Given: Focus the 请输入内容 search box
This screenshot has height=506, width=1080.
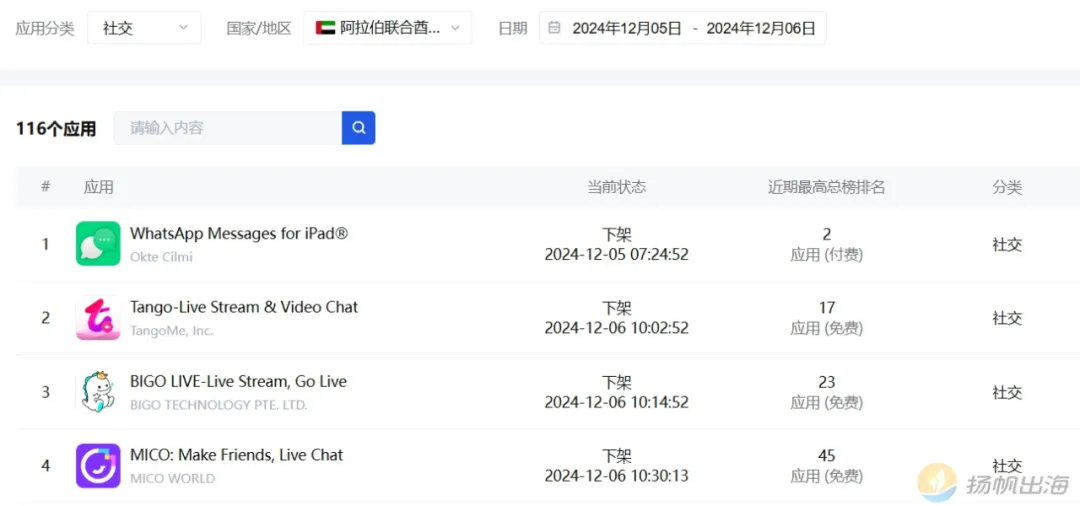Looking at the screenshot, I should pos(228,127).
